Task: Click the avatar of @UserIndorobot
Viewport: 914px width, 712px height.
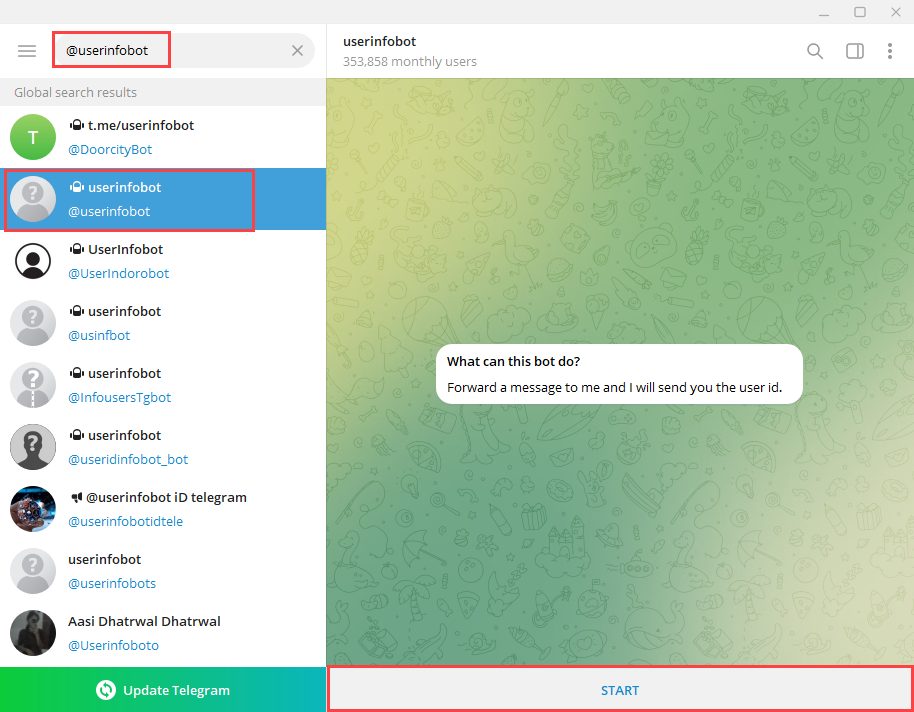Action: (33, 261)
